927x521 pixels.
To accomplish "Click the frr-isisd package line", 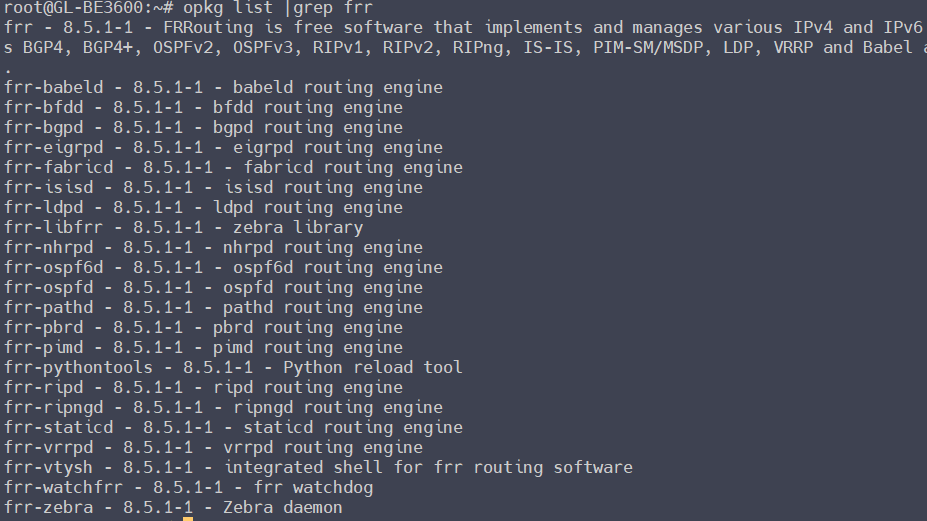I will click(x=213, y=187).
